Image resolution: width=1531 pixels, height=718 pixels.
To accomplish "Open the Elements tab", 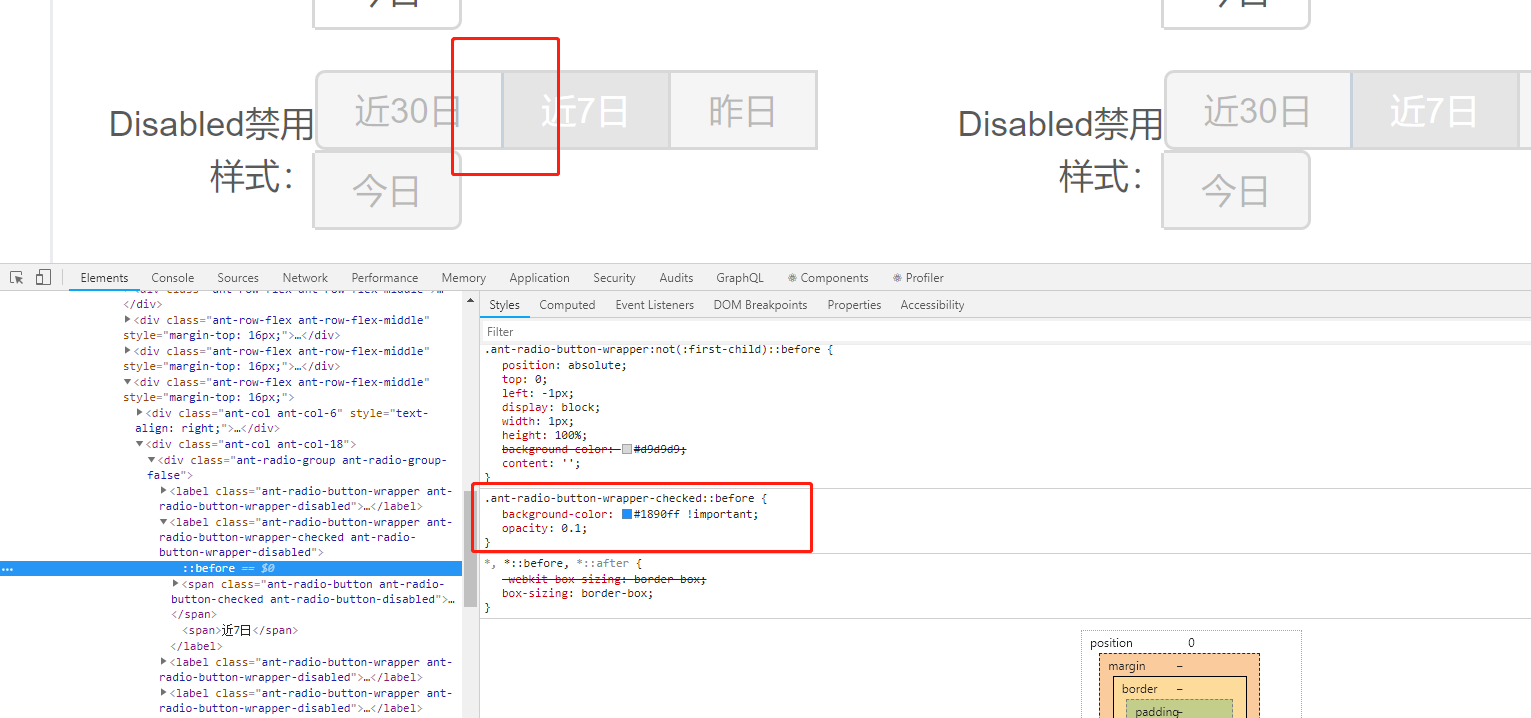I will click(104, 278).
